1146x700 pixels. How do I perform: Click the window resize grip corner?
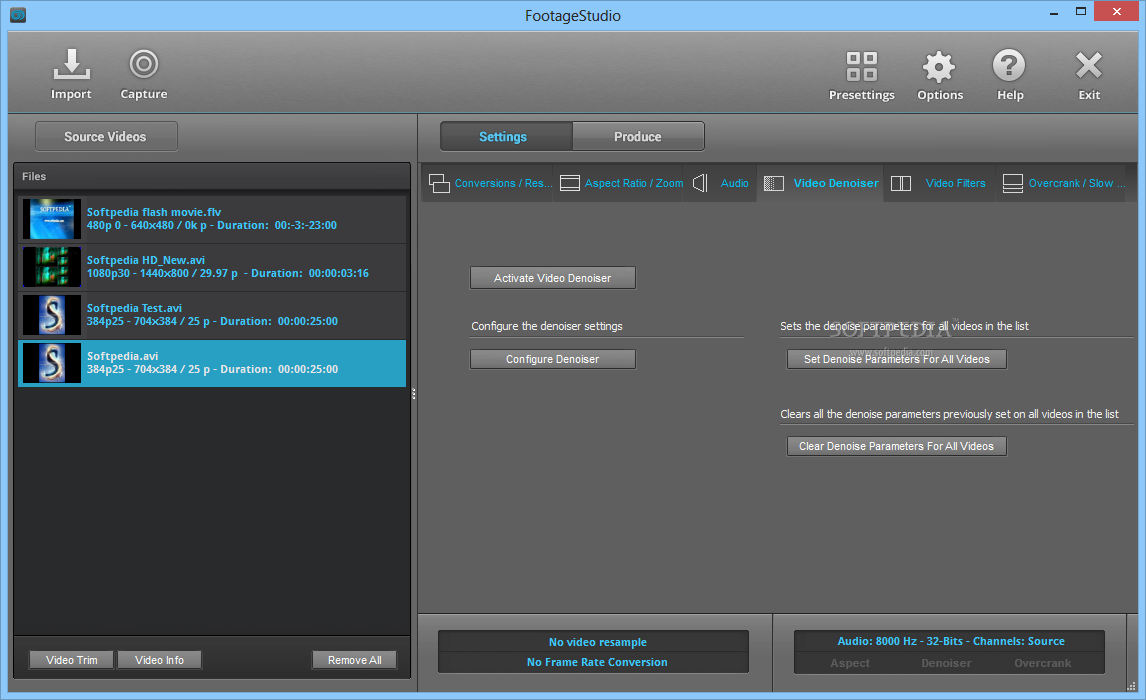[1131, 685]
